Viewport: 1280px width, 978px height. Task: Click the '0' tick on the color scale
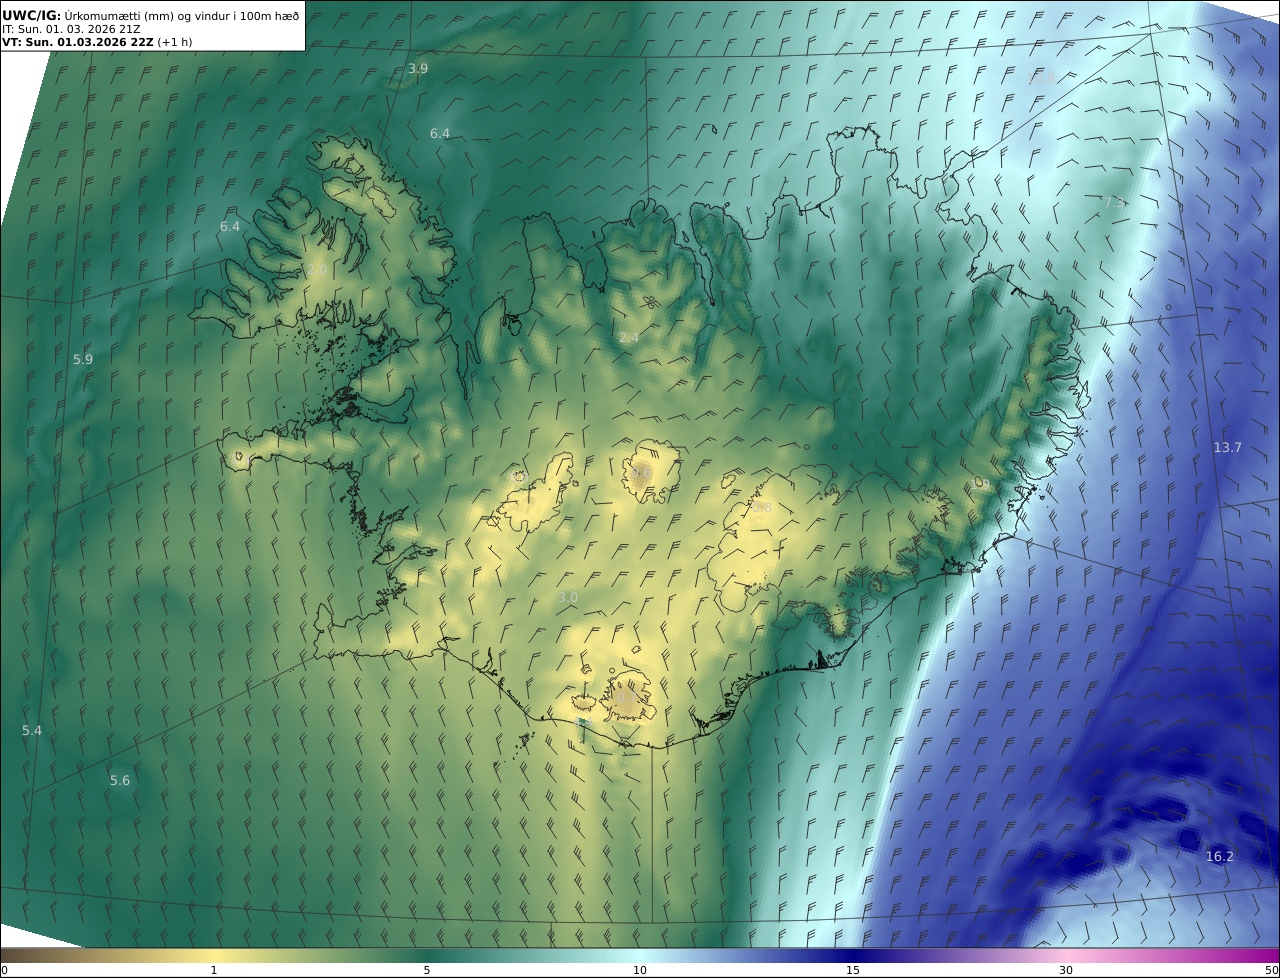[4, 970]
